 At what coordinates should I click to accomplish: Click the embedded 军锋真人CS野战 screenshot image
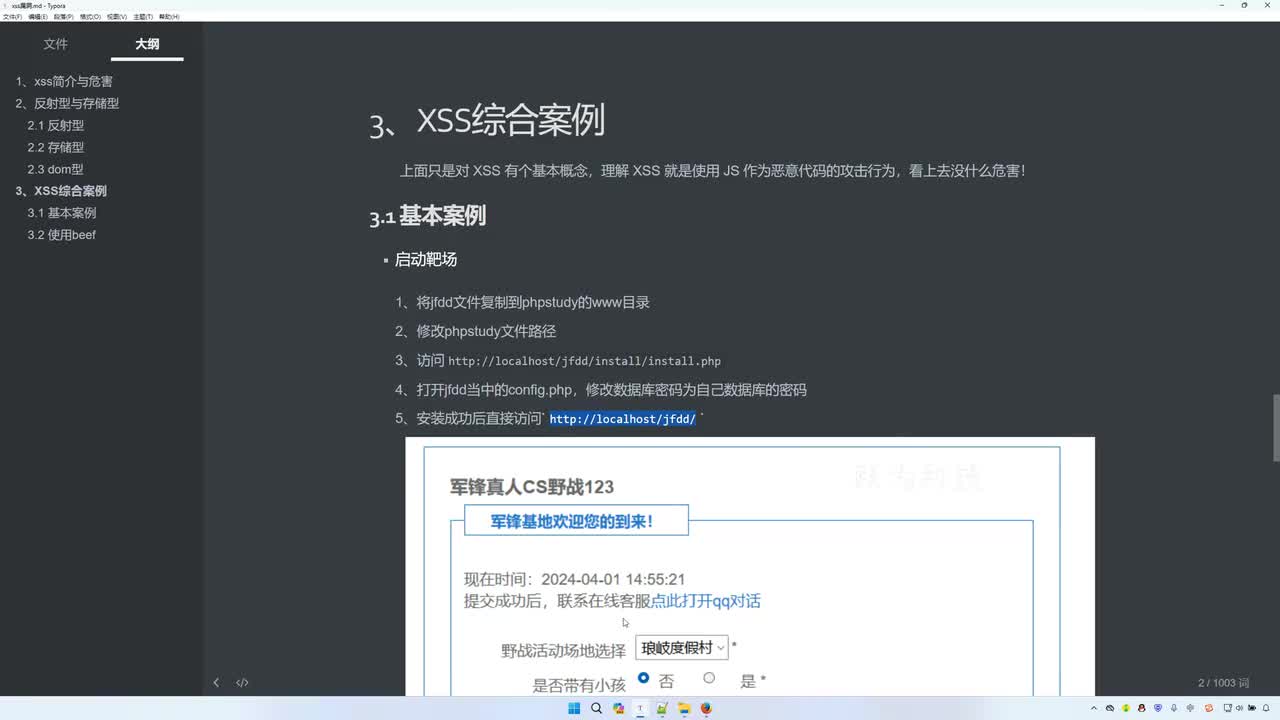(750, 566)
